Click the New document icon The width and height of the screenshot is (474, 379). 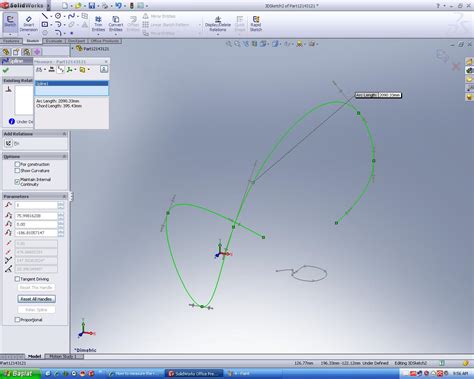pyautogui.click(x=65, y=6)
